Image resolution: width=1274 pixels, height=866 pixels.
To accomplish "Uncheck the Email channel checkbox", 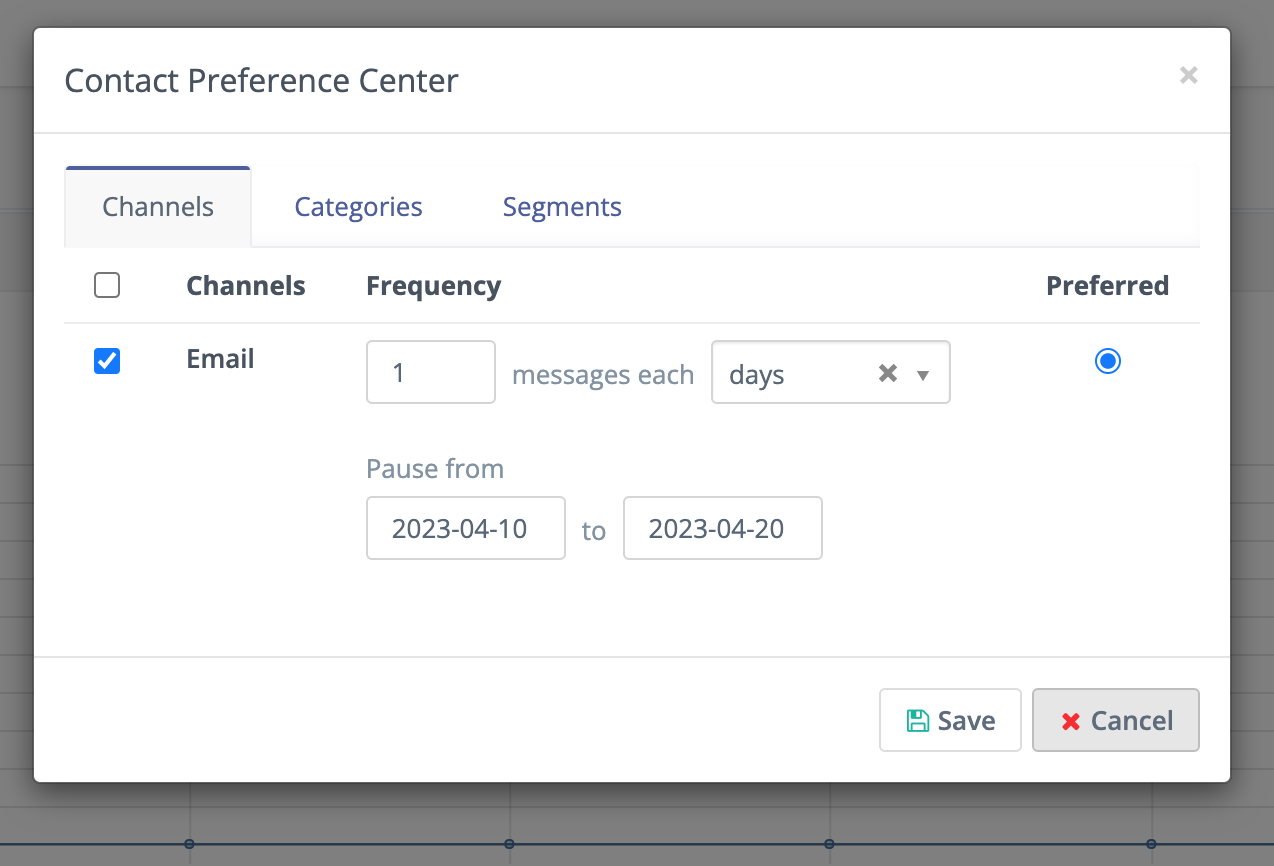I will [107, 361].
